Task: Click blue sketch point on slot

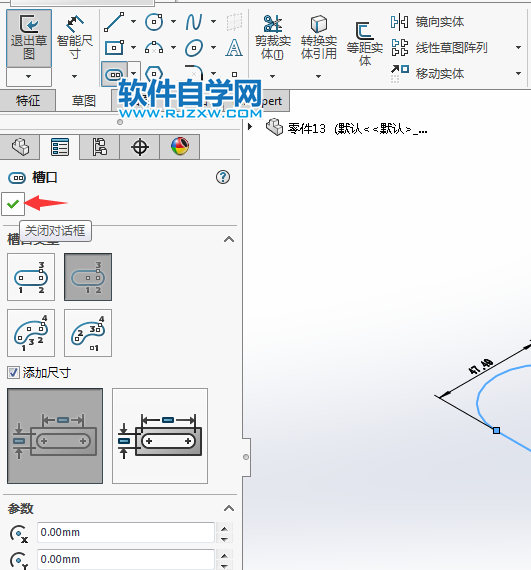Action: [x=496, y=431]
